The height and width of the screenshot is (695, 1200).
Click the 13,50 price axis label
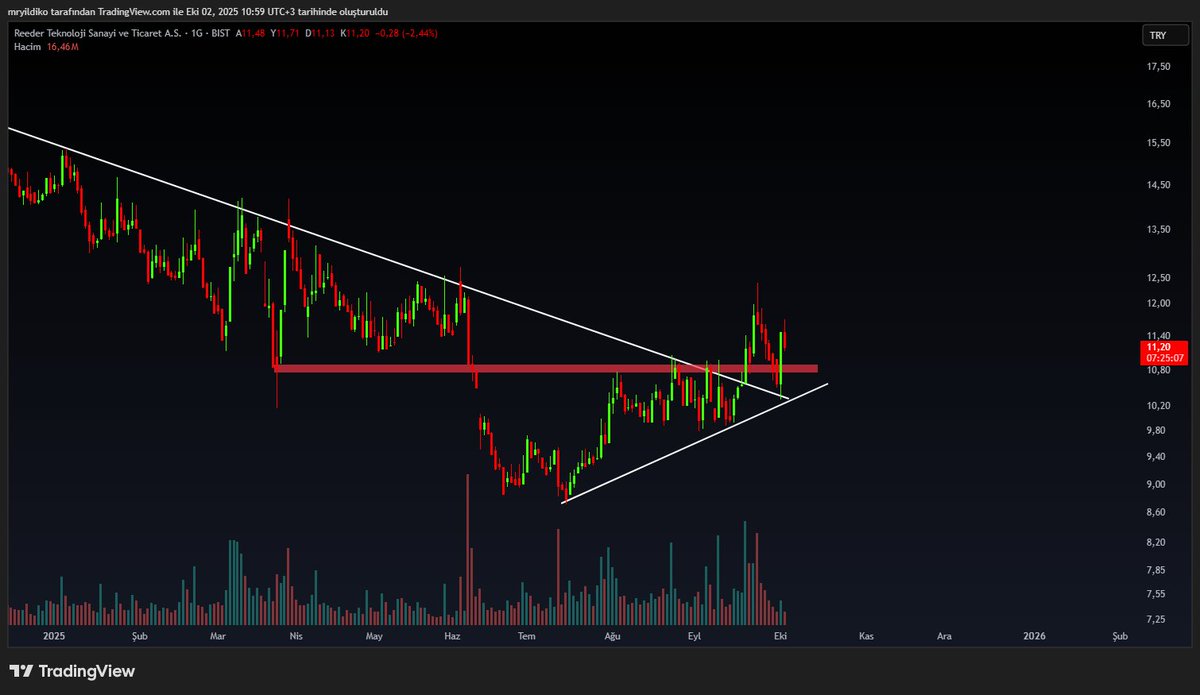tap(1158, 229)
